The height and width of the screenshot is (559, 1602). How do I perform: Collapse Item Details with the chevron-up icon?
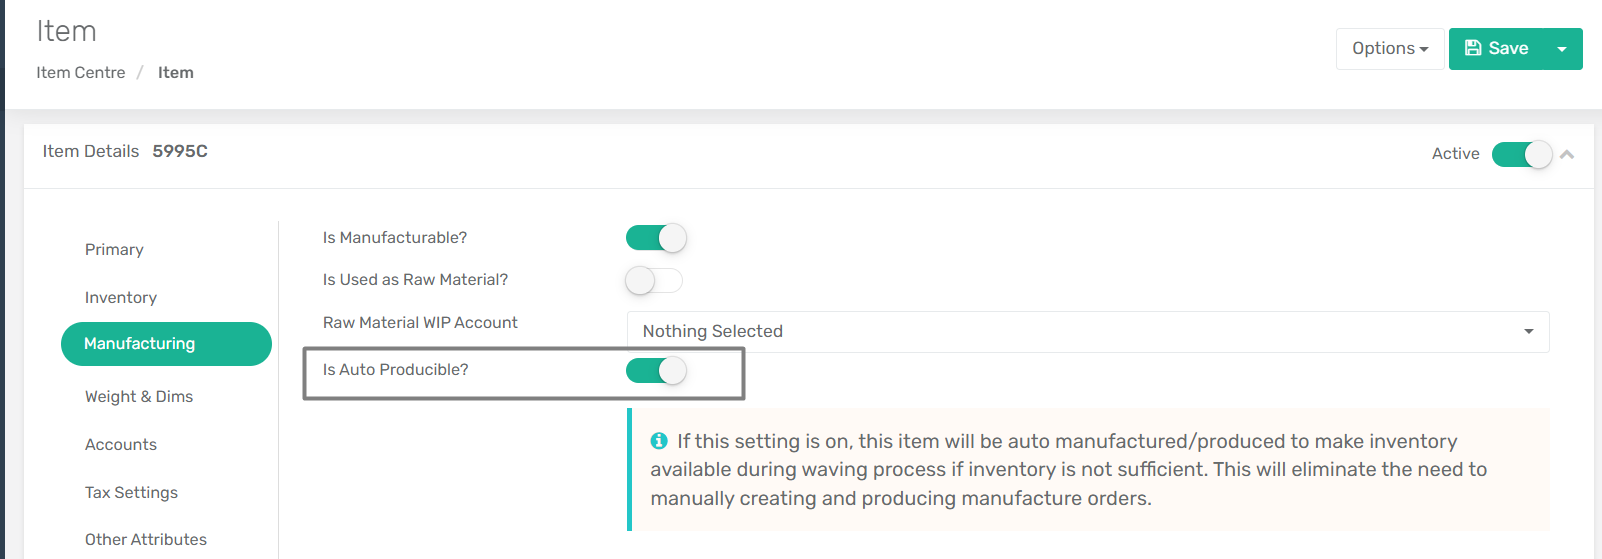(1567, 154)
